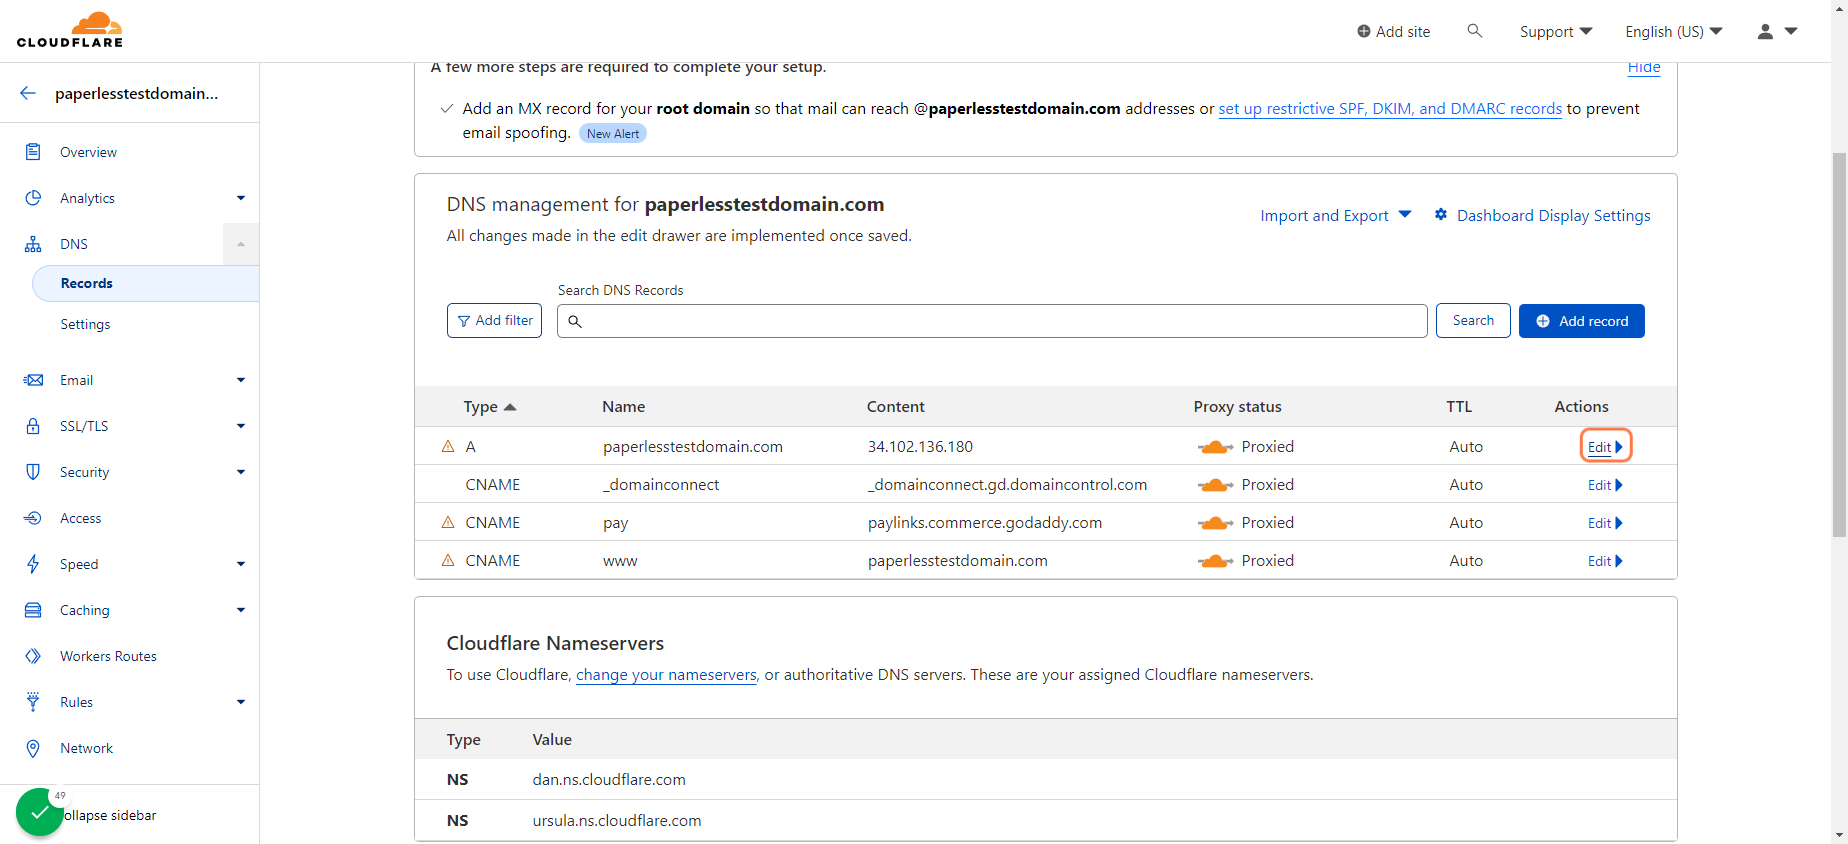Click the Add filter button
Image resolution: width=1848 pixels, height=844 pixels.
(494, 320)
